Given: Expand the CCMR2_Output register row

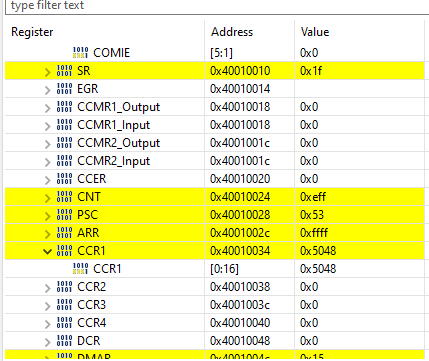Looking at the screenshot, I should 48,144.
